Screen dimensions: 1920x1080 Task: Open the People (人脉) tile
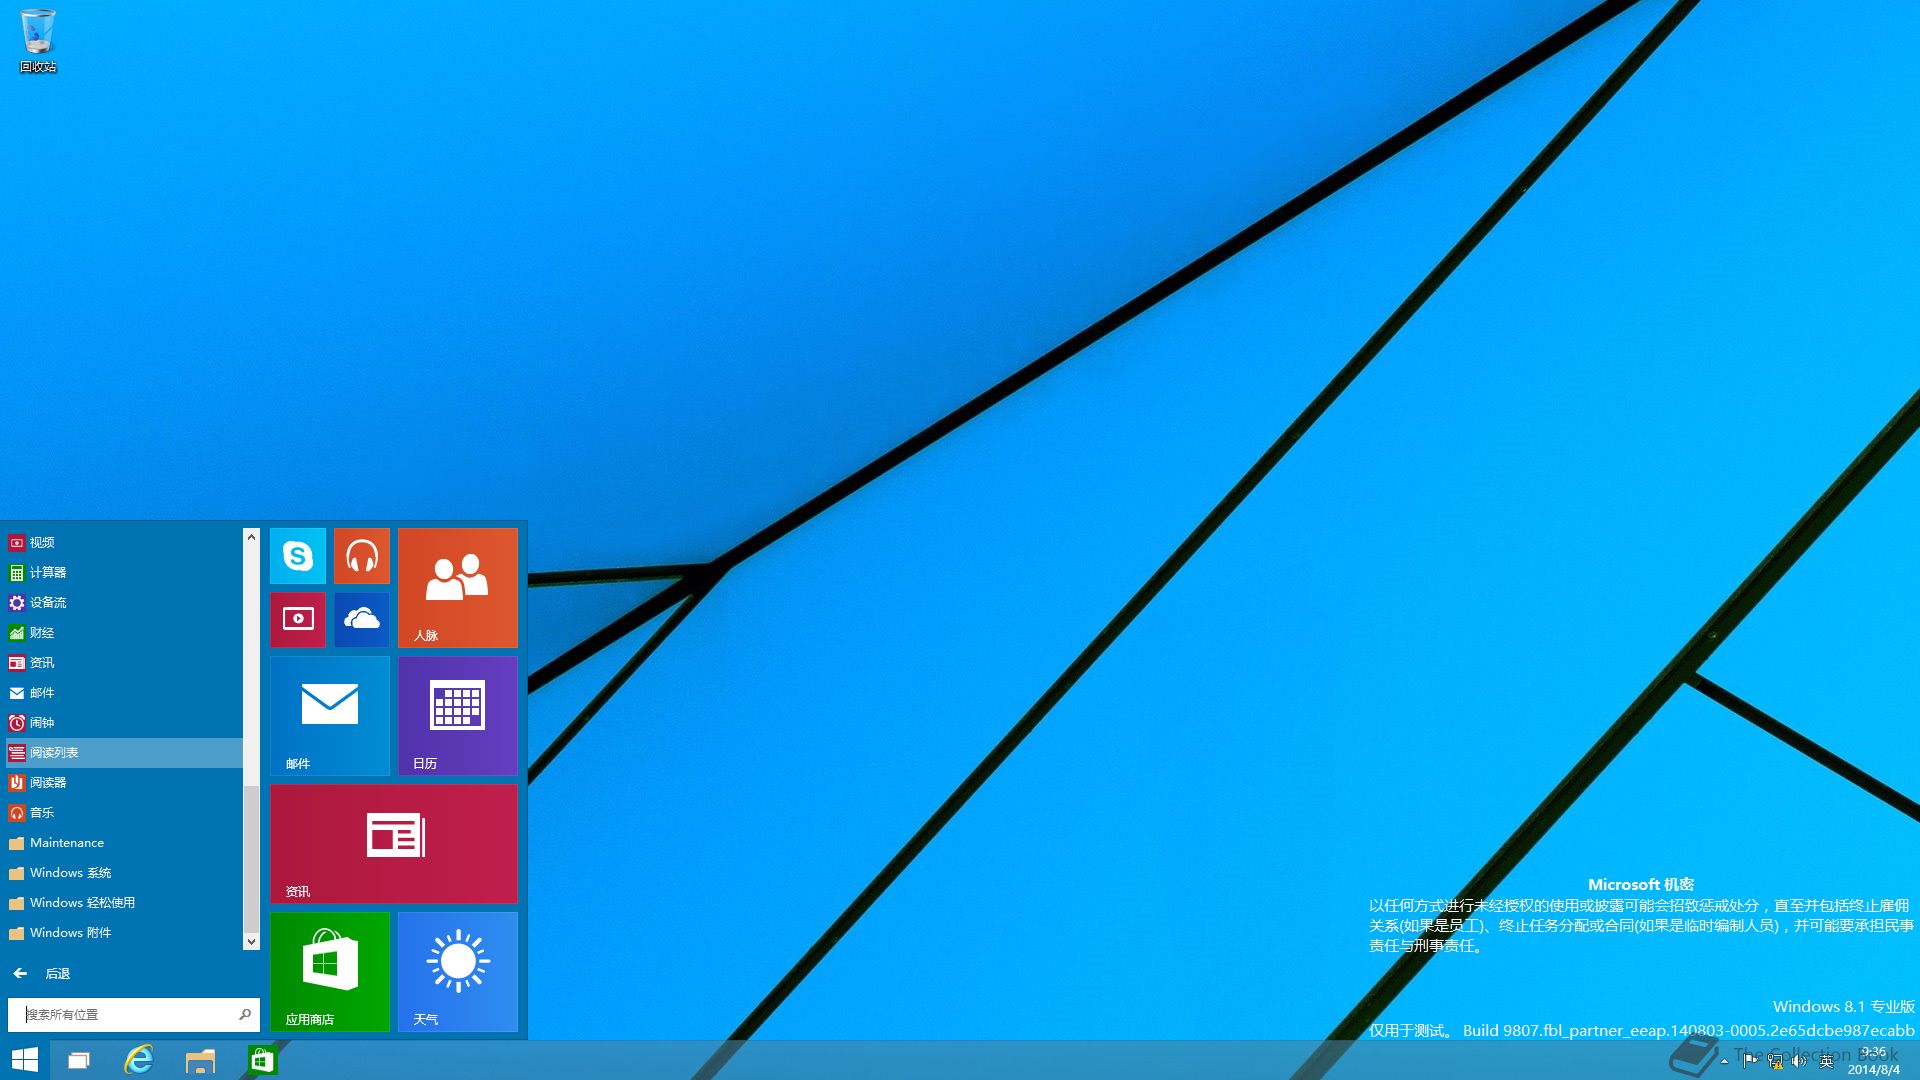pos(458,588)
